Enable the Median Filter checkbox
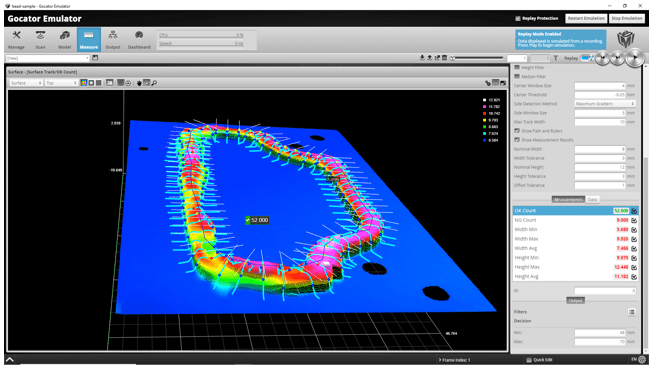The image size is (654, 369). click(x=517, y=76)
